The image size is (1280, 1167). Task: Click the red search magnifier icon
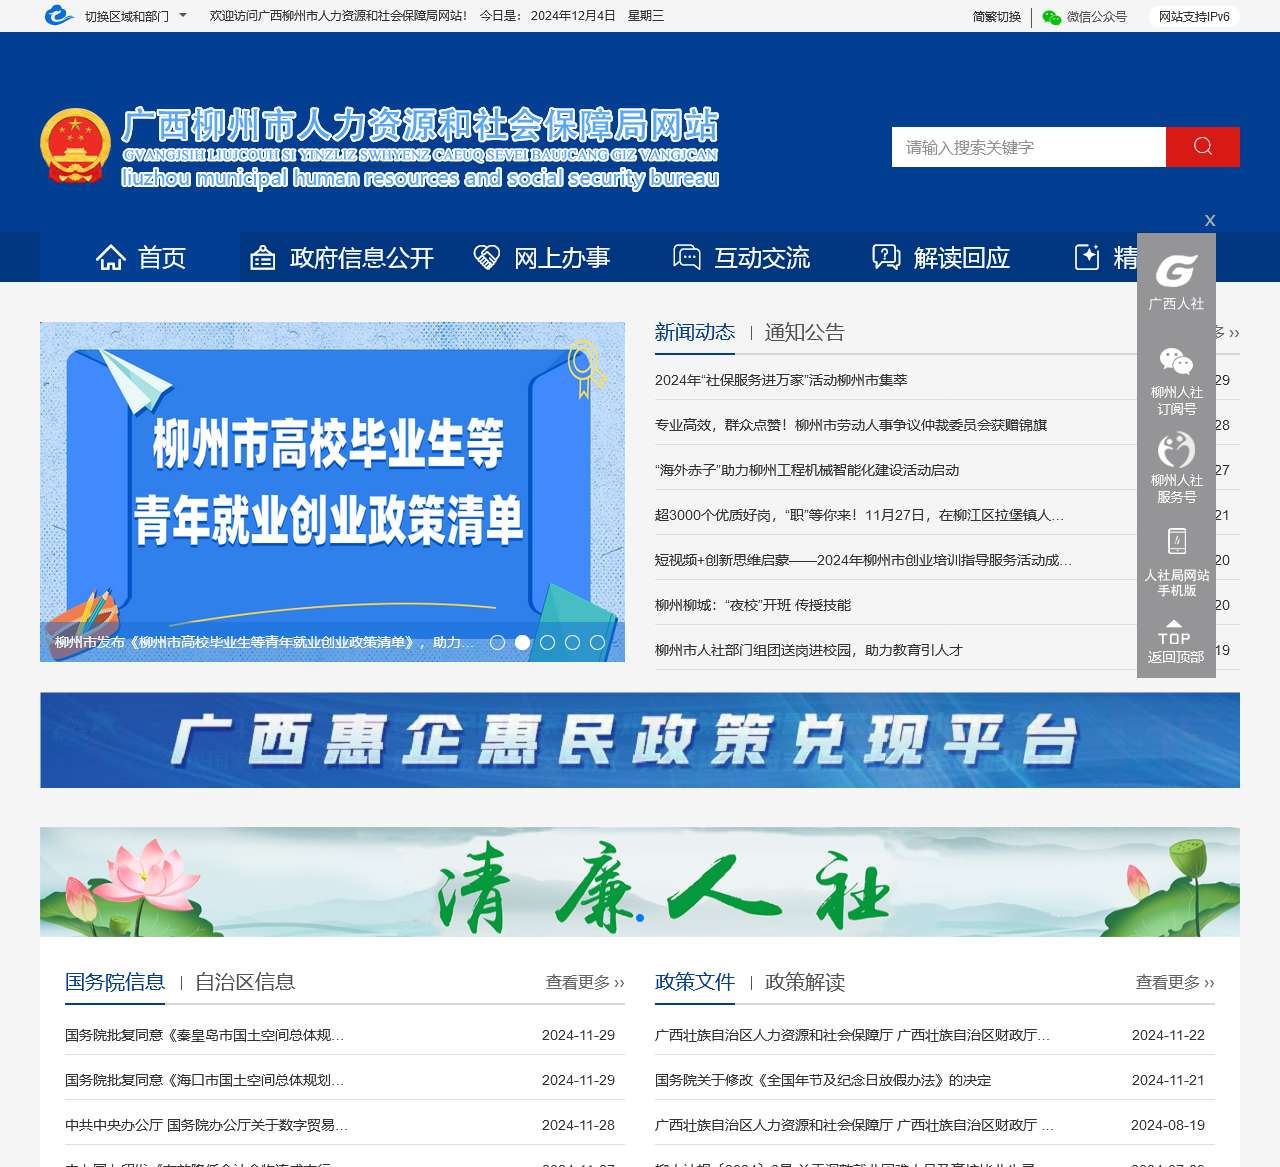[1202, 146]
